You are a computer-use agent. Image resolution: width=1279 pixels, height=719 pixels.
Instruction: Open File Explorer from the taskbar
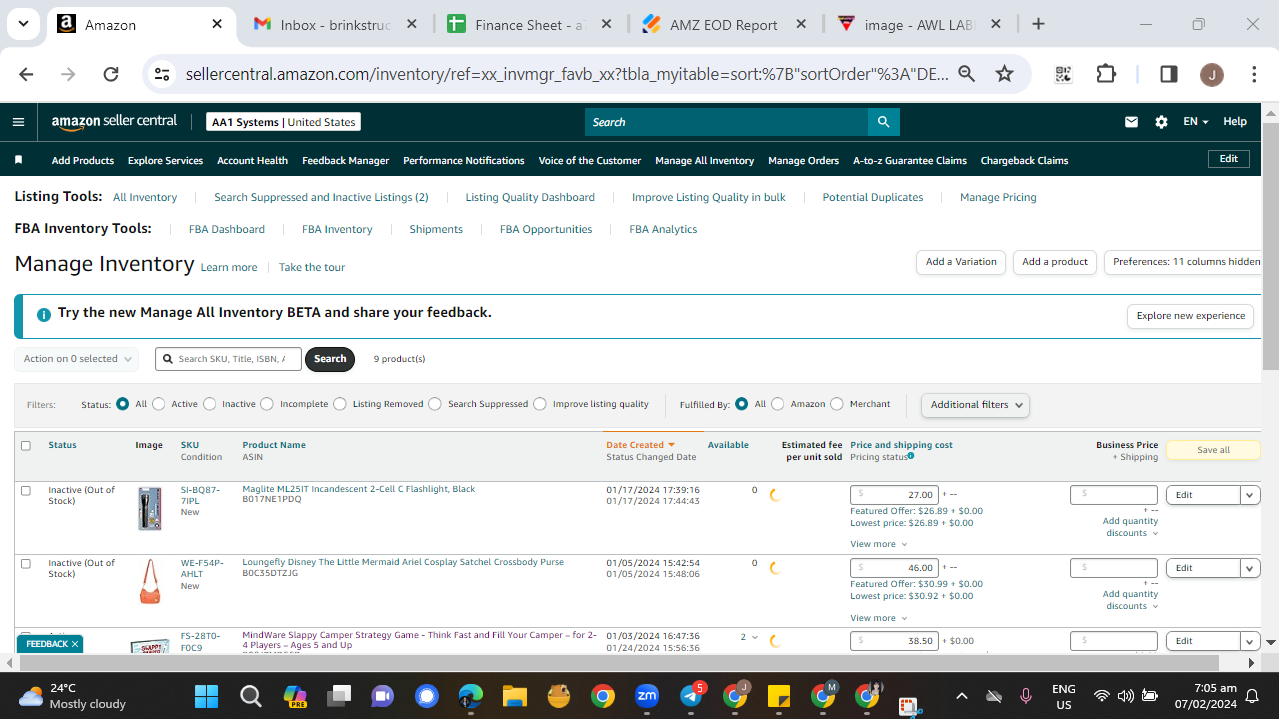point(514,696)
